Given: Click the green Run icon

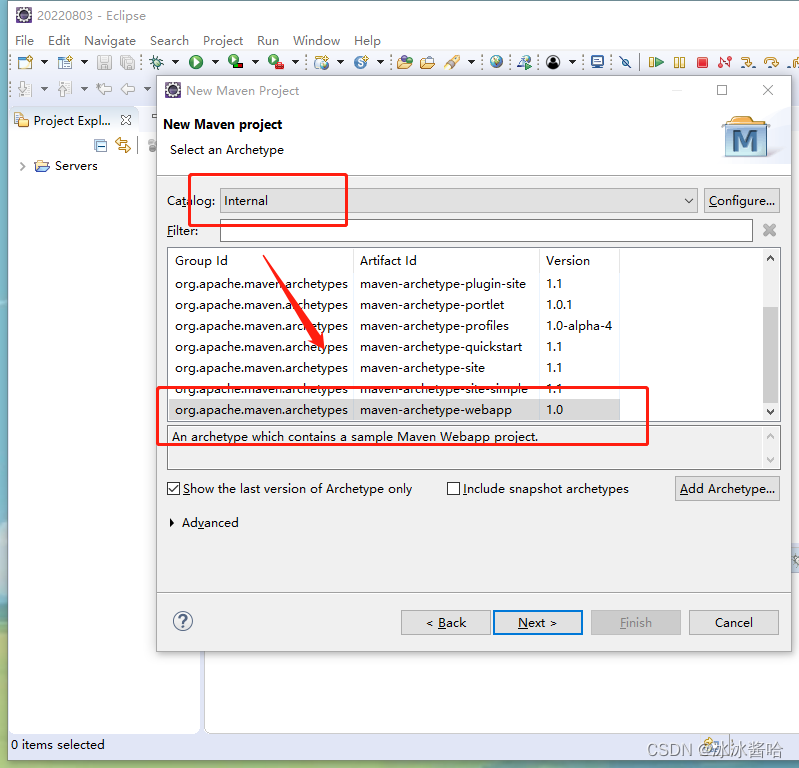Looking at the screenshot, I should click(x=196, y=62).
